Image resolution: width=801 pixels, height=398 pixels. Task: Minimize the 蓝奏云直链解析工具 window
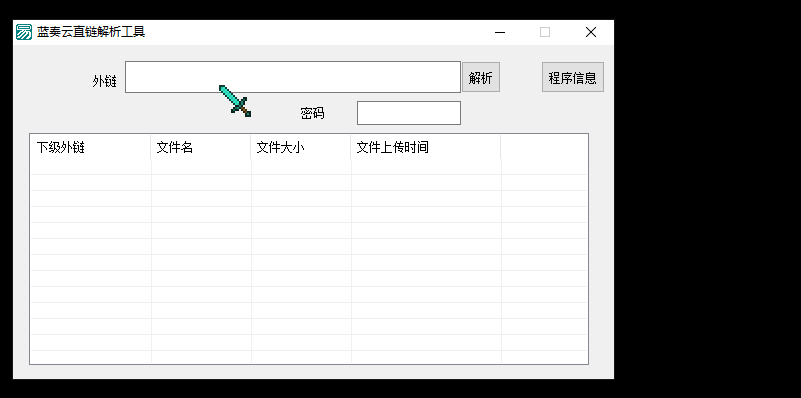(500, 32)
